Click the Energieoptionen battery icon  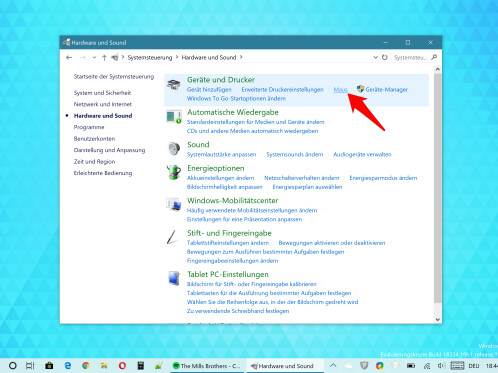pos(174,172)
